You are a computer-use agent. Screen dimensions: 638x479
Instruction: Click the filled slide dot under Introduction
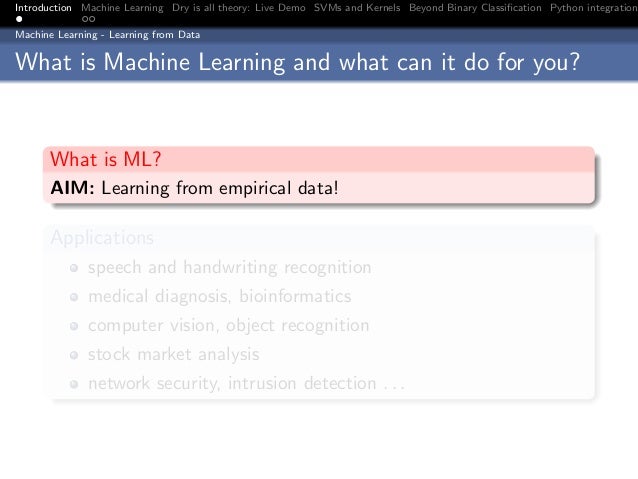click(x=17, y=19)
